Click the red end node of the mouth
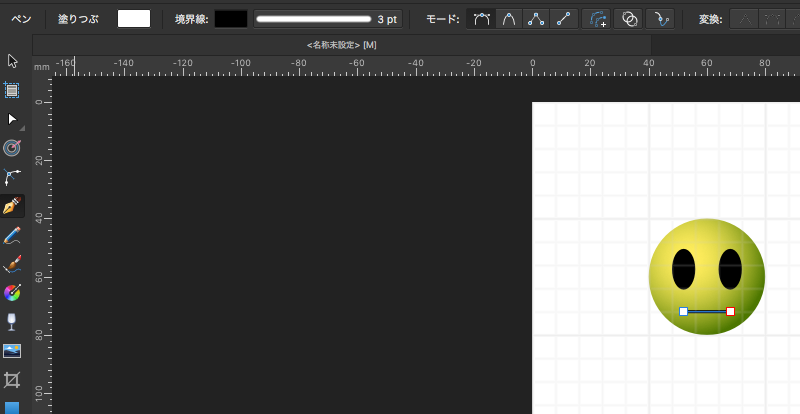The width and height of the screenshot is (800, 414). [x=730, y=311]
